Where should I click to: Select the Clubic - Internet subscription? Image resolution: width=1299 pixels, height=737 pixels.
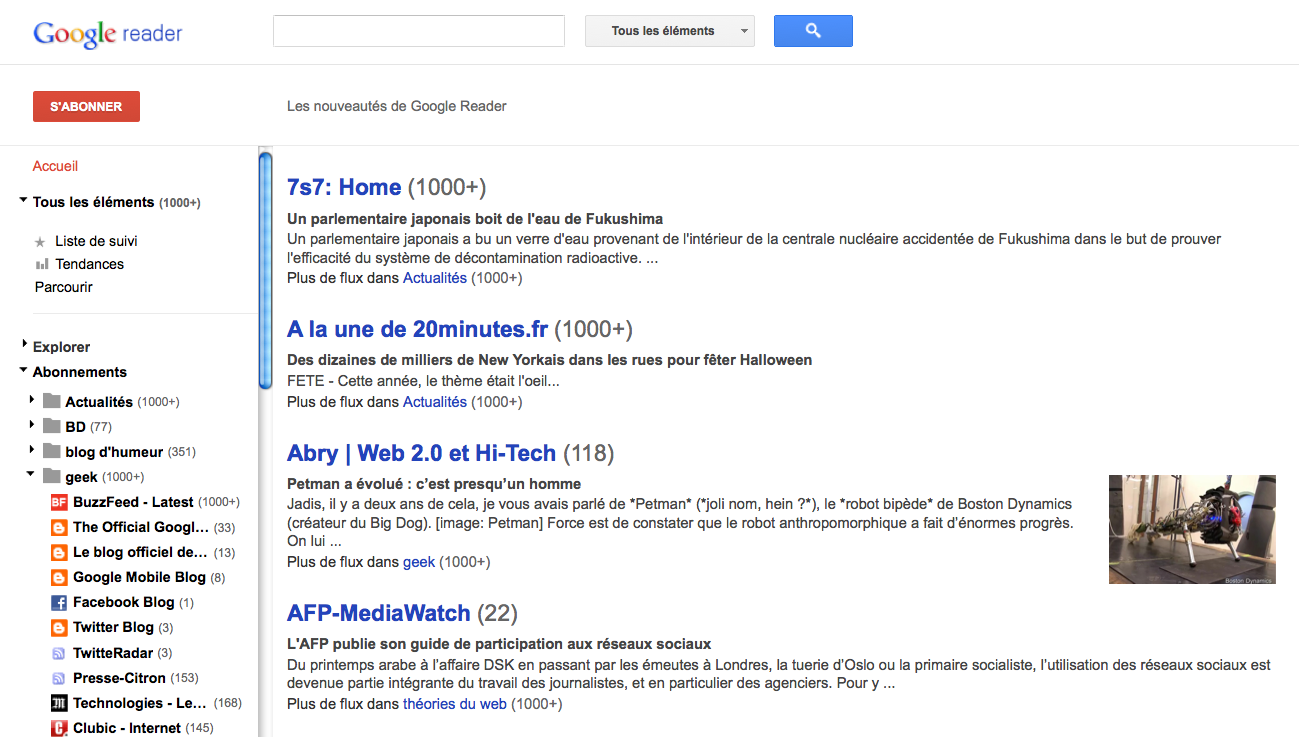coord(127,728)
